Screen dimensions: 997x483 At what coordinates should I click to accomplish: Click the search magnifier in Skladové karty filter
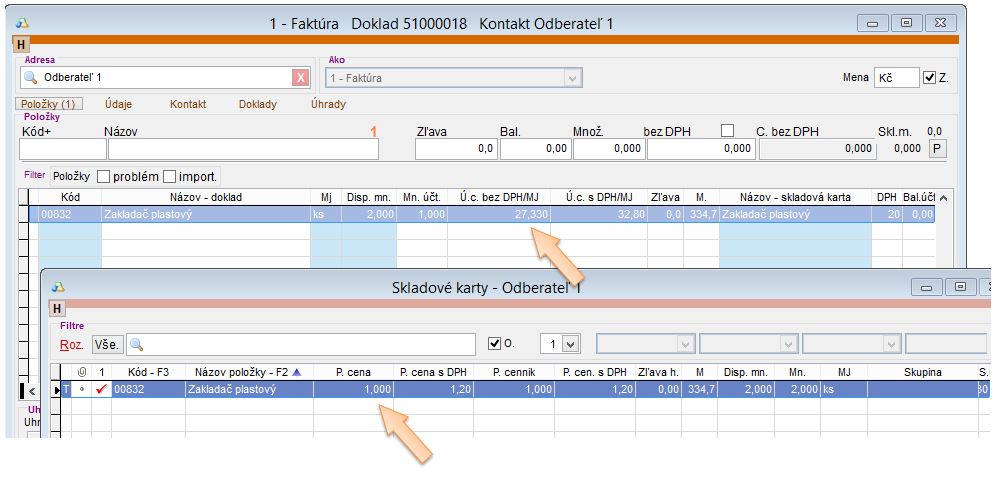click(x=138, y=344)
